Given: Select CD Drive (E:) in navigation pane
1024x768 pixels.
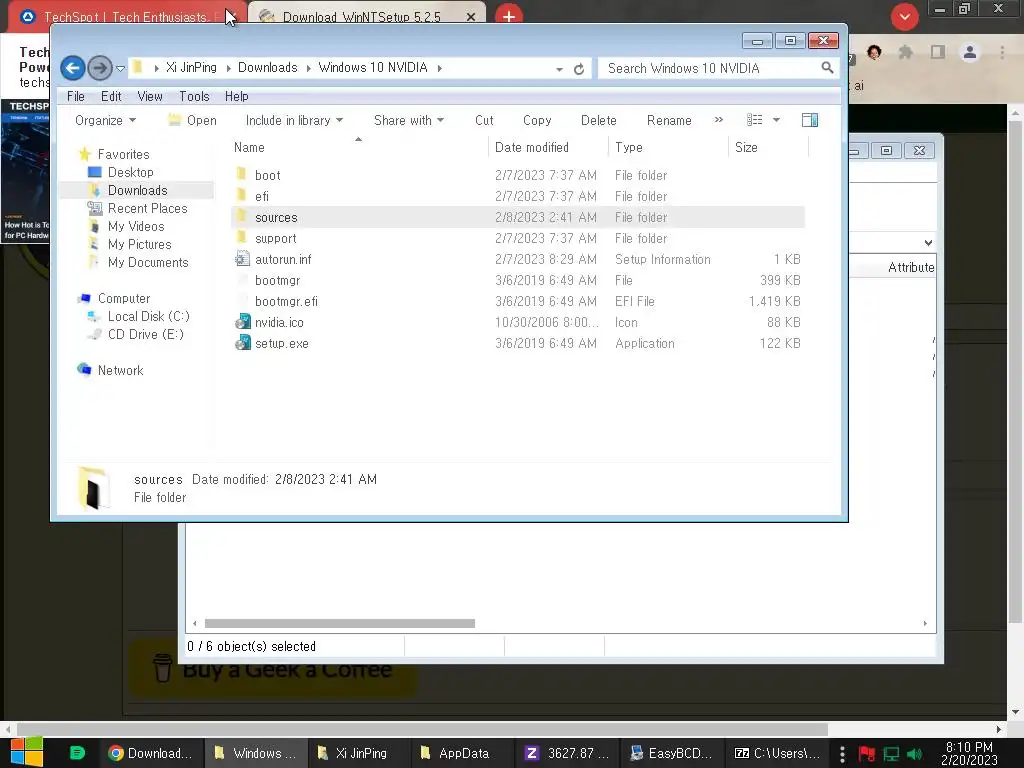Looking at the screenshot, I should (x=146, y=334).
